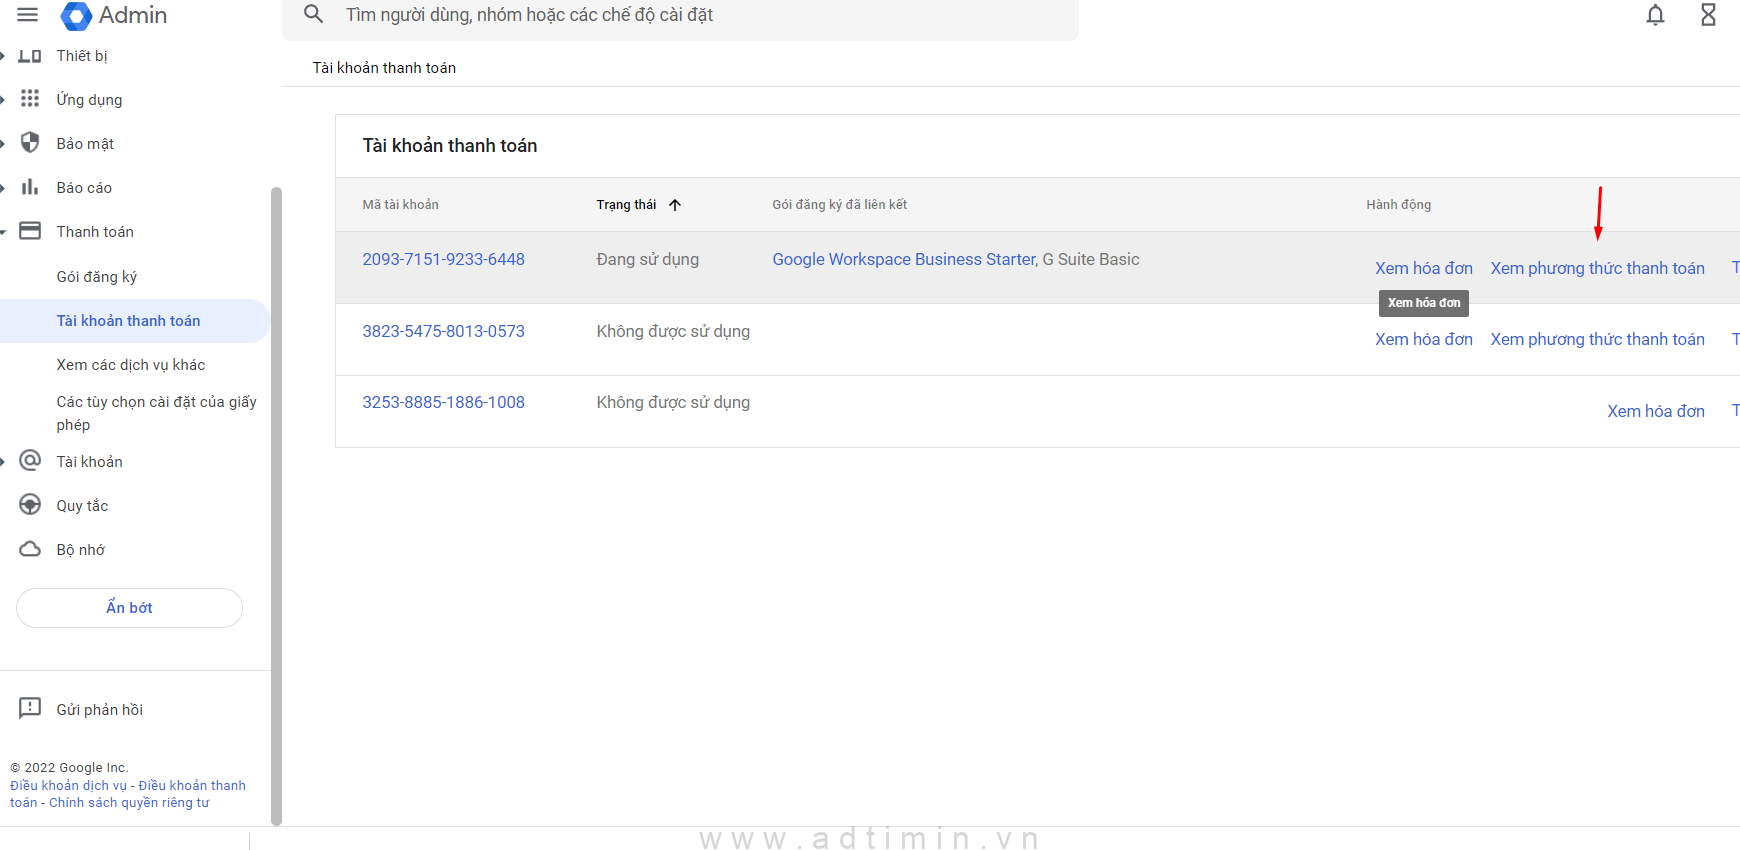This screenshot has height=850, width=1740.
Task: Click Tài khoản thanh toán breadcrumb
Action: (384, 68)
